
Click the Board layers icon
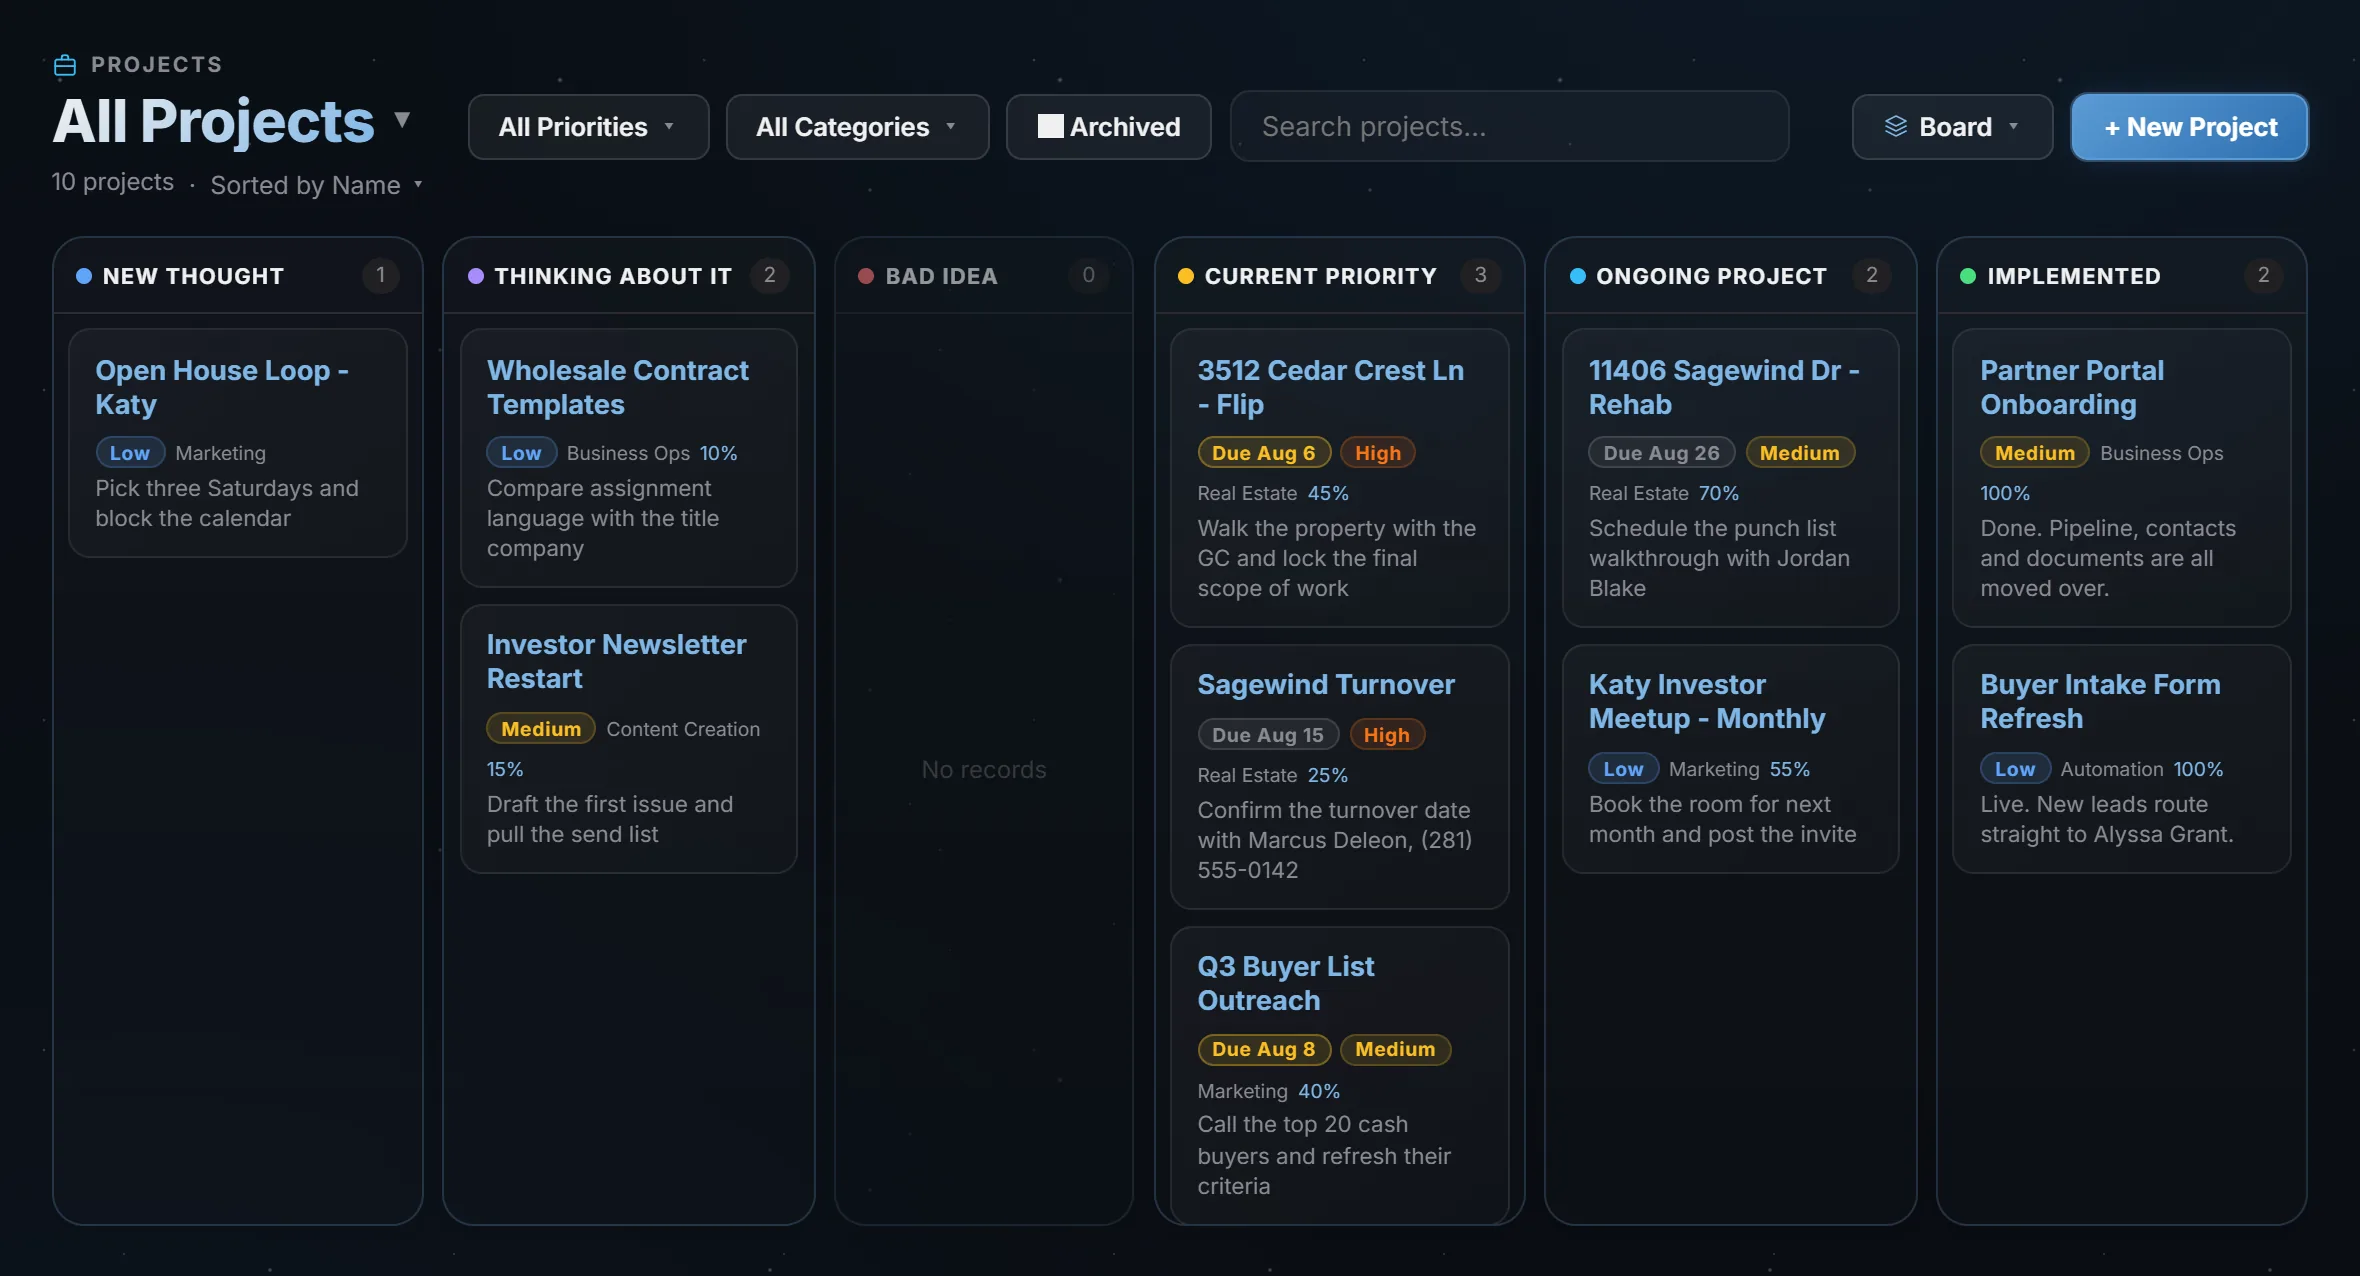[1895, 127]
